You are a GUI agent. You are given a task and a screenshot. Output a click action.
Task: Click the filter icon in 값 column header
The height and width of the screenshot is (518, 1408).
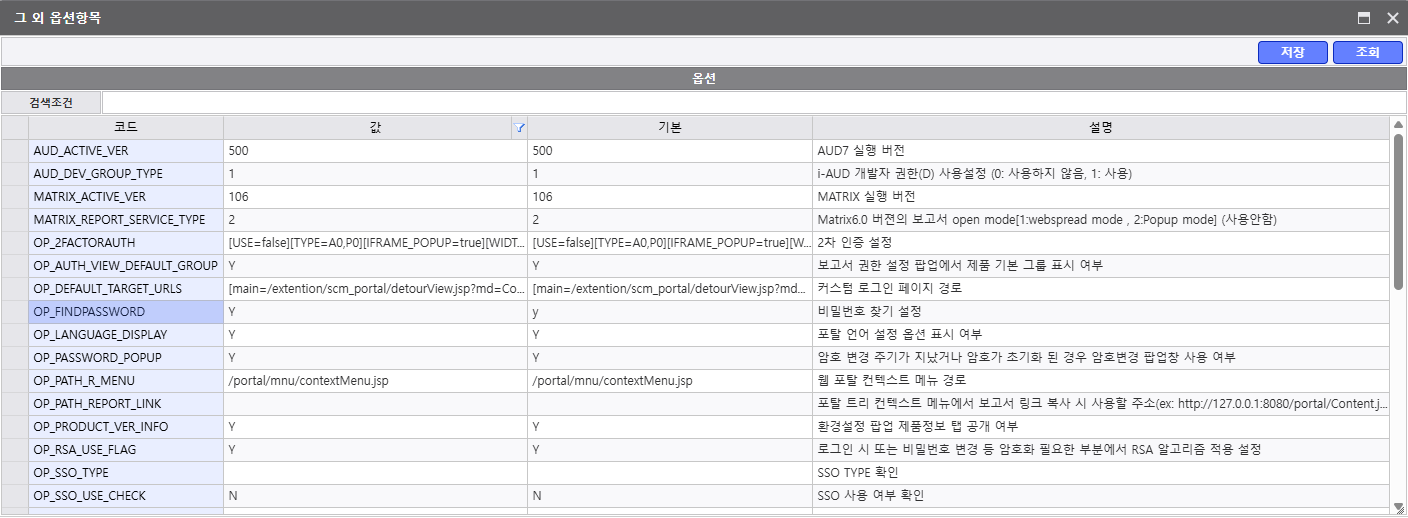coord(519,128)
